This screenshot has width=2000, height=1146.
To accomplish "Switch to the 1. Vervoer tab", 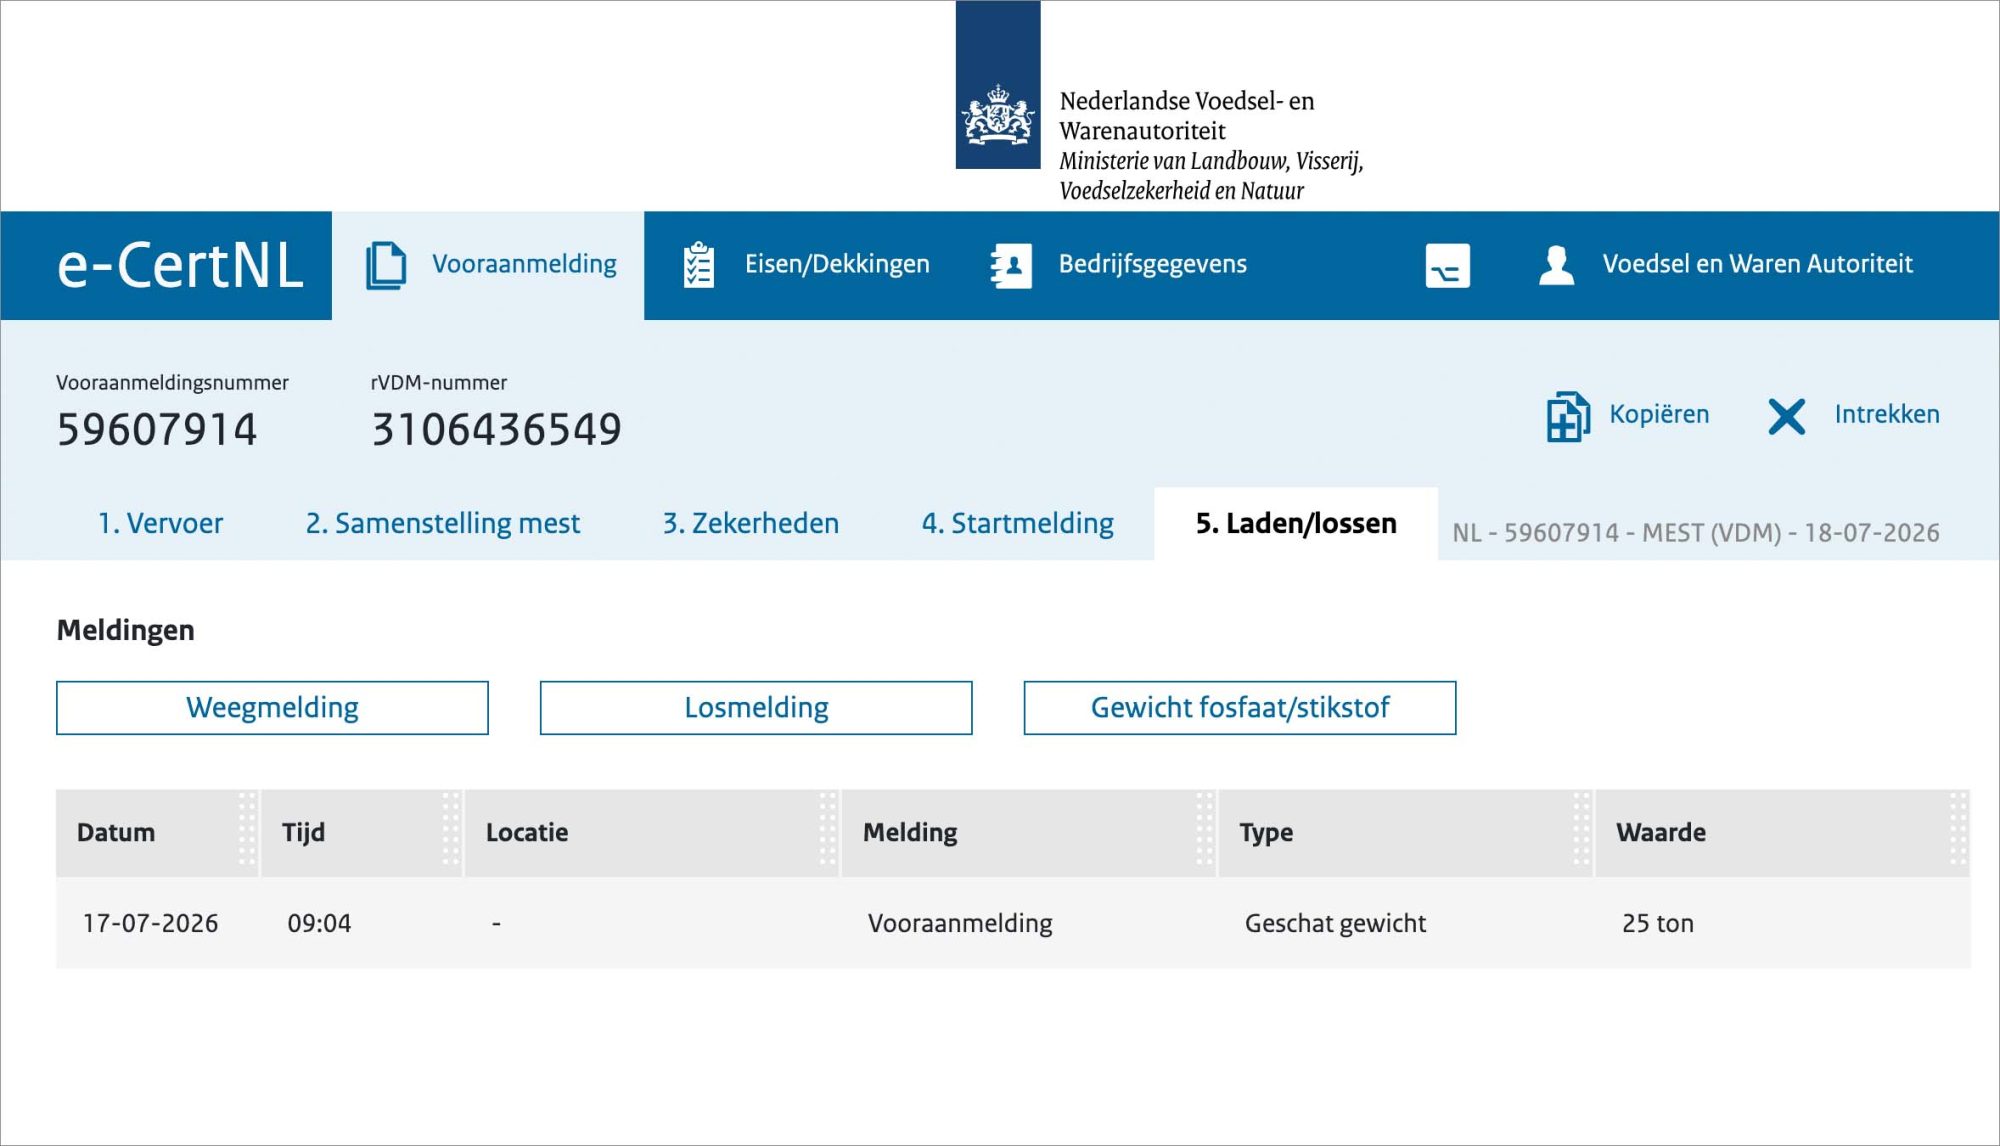I will point(160,523).
